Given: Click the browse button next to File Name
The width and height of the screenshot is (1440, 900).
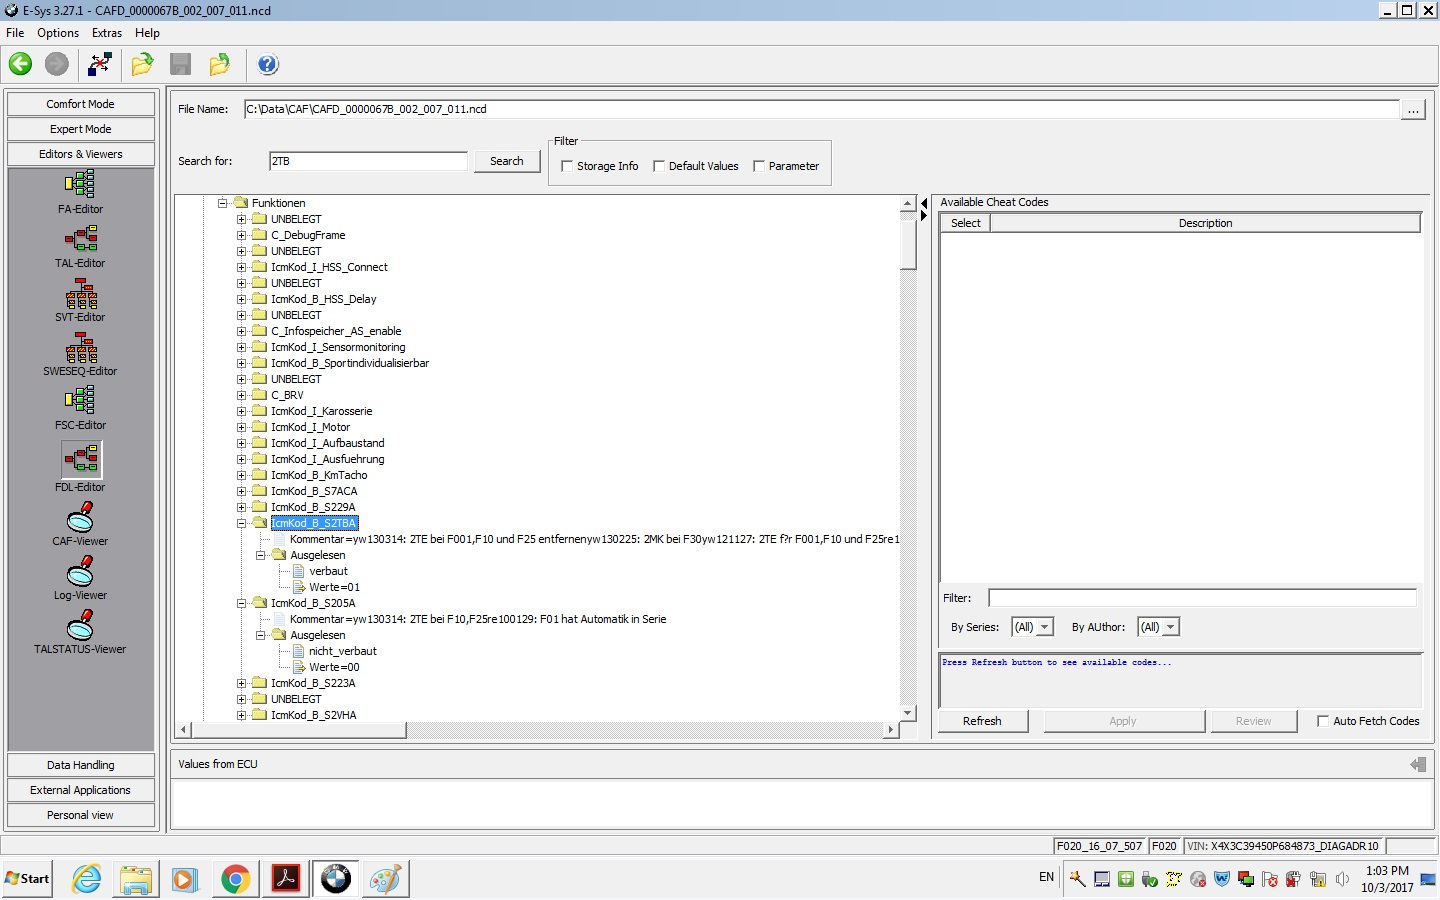Looking at the screenshot, I should tap(1412, 110).
